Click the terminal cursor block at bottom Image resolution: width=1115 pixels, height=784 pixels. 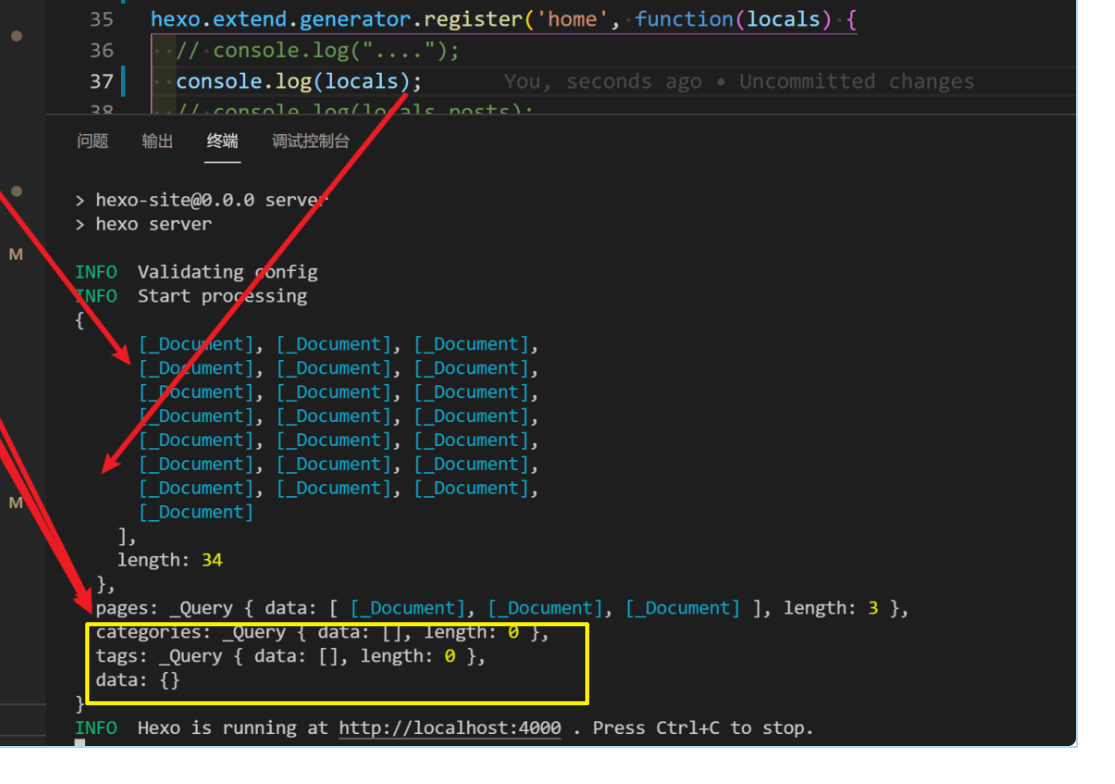(x=80, y=743)
